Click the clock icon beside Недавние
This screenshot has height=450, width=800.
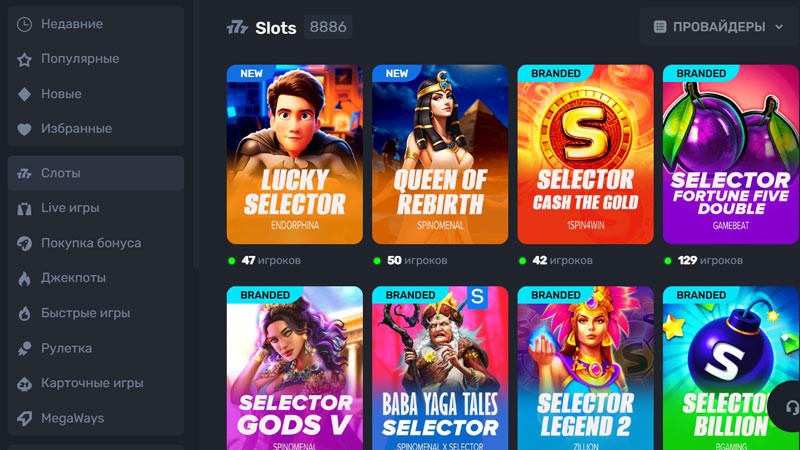25,24
